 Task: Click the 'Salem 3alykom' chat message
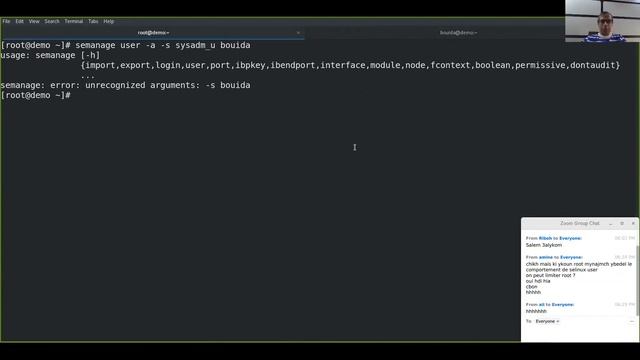(544, 245)
